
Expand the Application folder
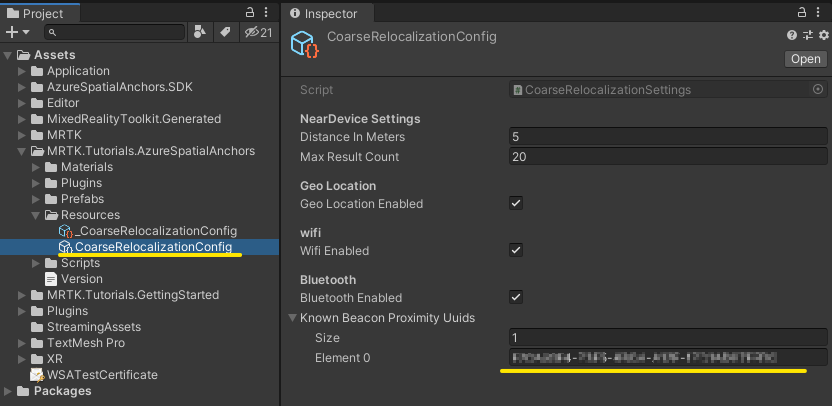[x=22, y=71]
